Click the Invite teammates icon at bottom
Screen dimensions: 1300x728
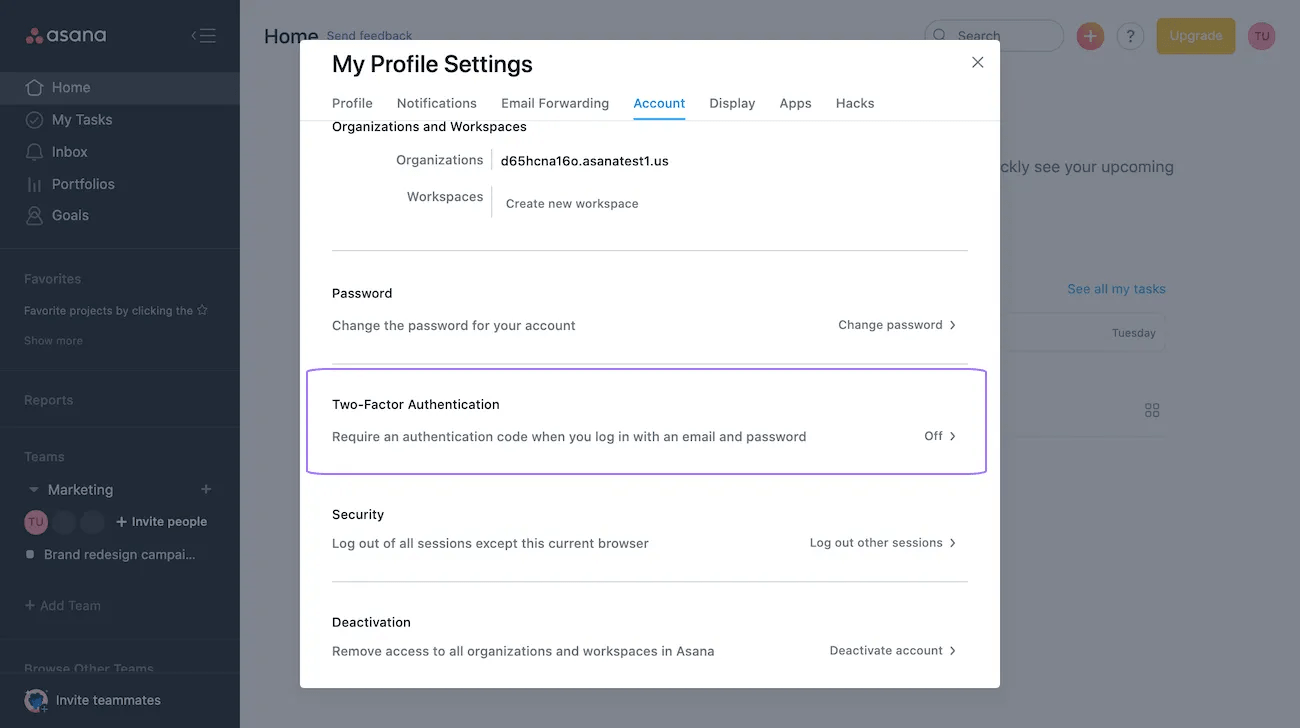pyautogui.click(x=36, y=700)
